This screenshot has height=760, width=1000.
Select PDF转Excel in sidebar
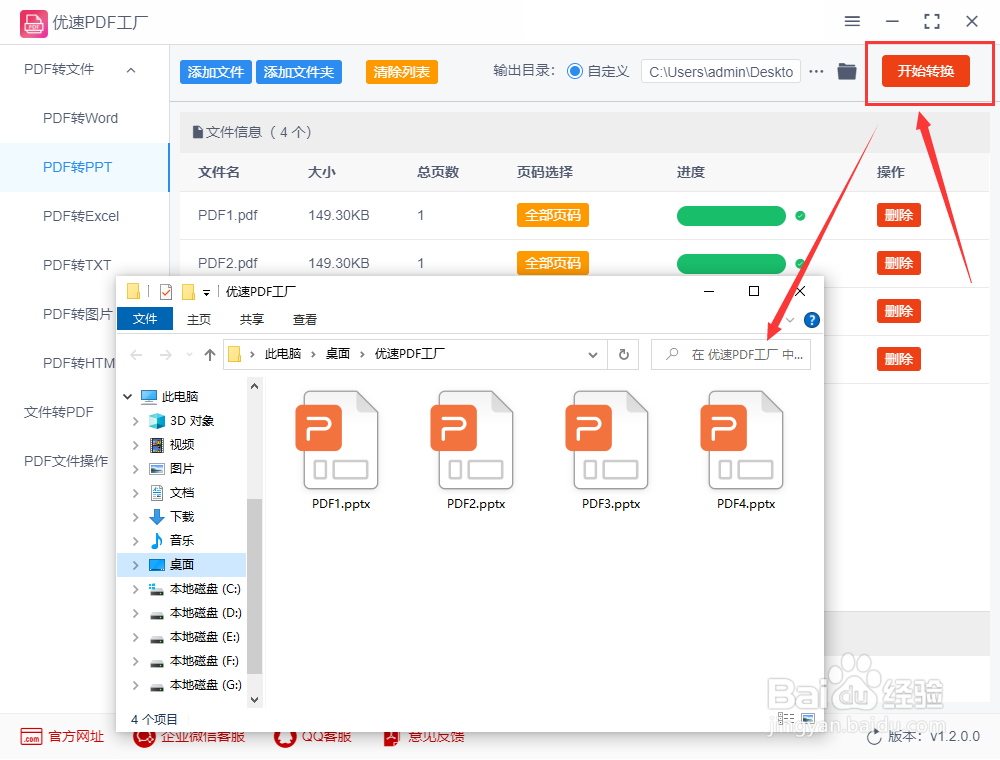(81, 216)
